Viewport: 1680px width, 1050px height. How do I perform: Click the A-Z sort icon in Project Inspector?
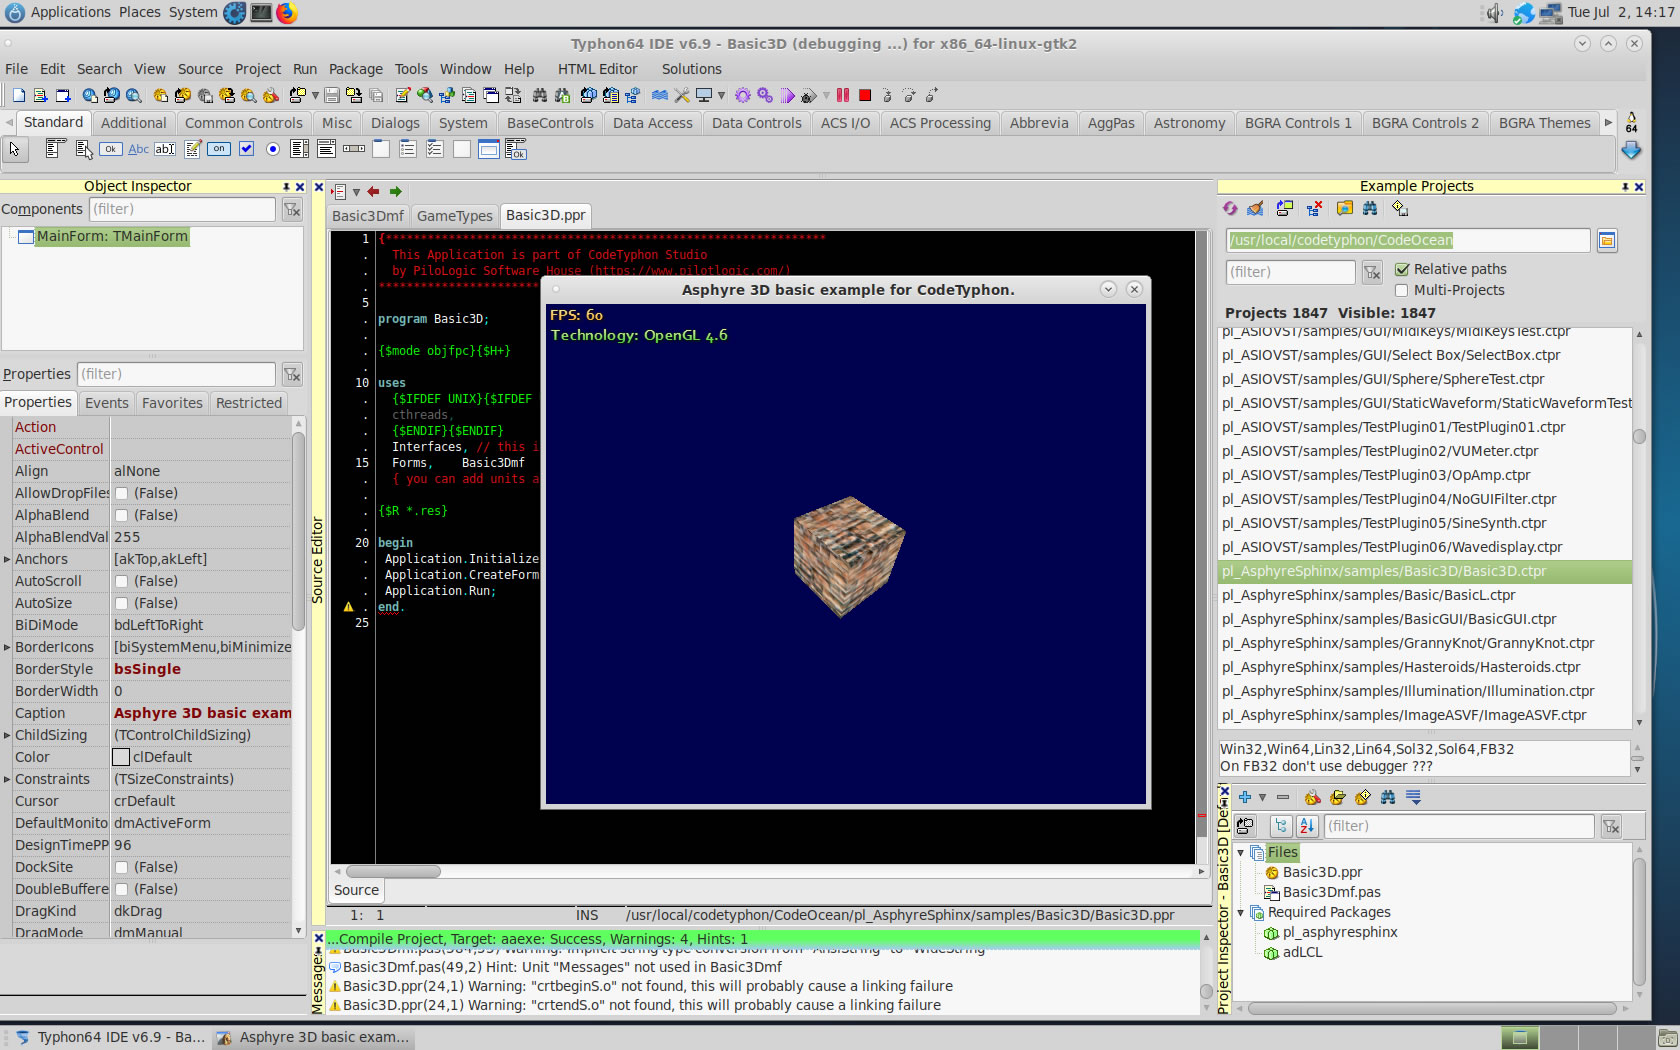click(1307, 826)
